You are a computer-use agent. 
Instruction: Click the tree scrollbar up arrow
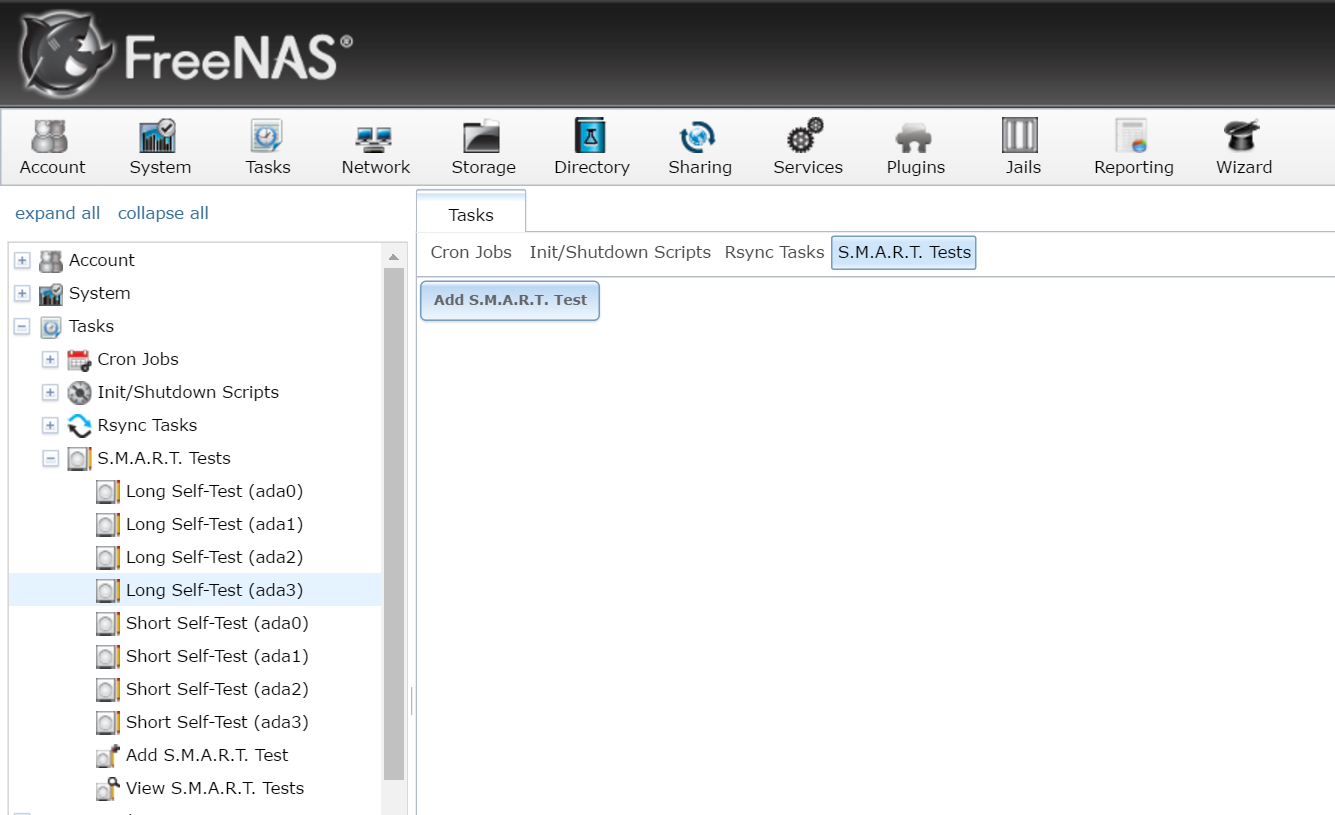(x=395, y=255)
